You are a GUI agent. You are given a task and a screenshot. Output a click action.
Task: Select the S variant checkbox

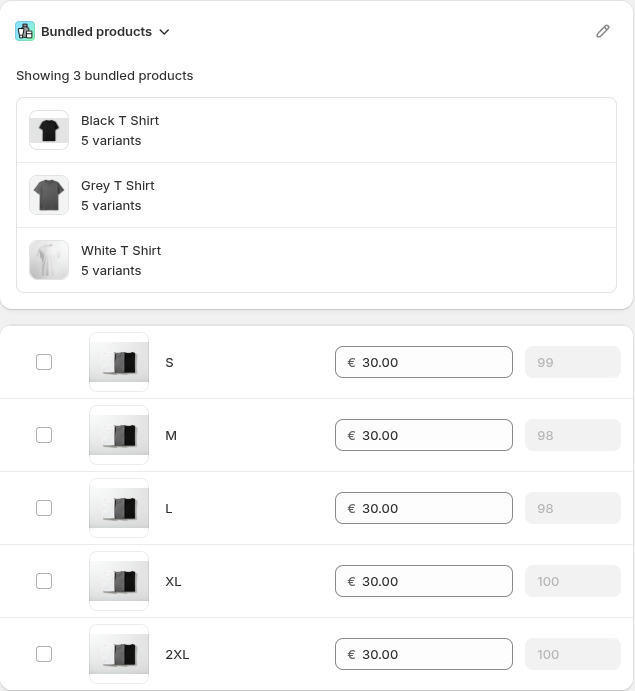coord(44,362)
